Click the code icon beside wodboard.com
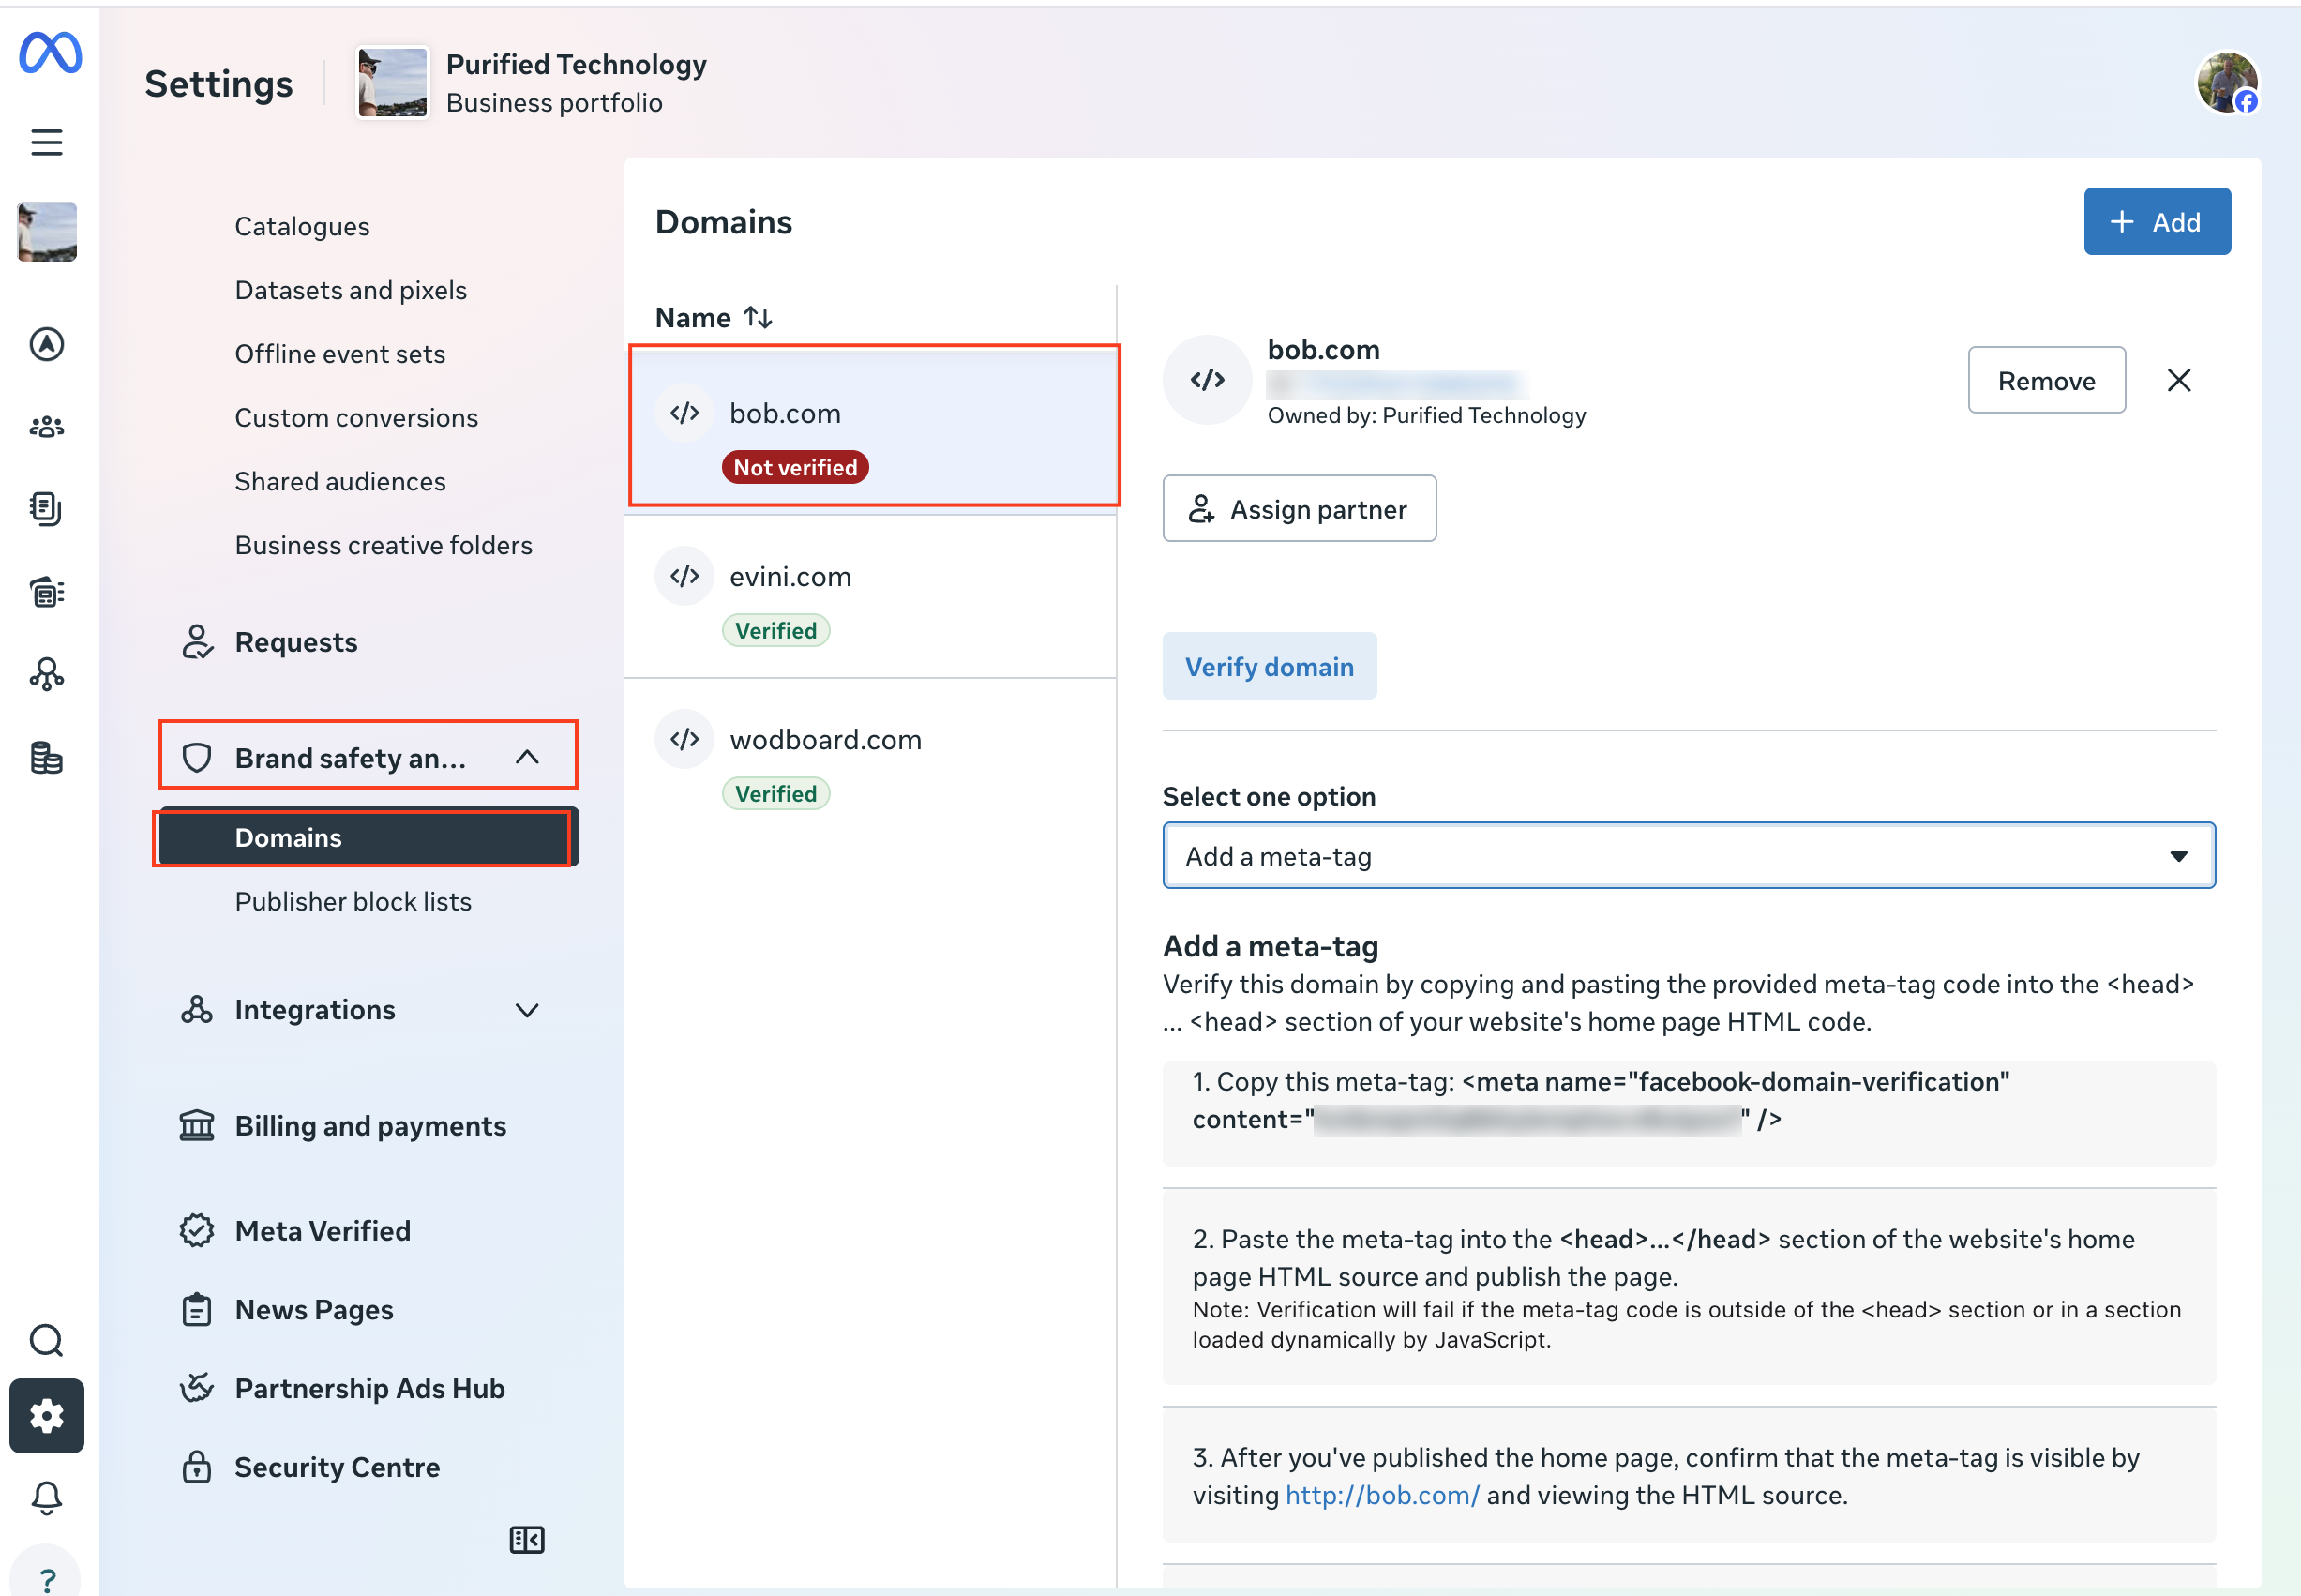The width and height of the screenshot is (2301, 1596). pyautogui.click(x=685, y=739)
